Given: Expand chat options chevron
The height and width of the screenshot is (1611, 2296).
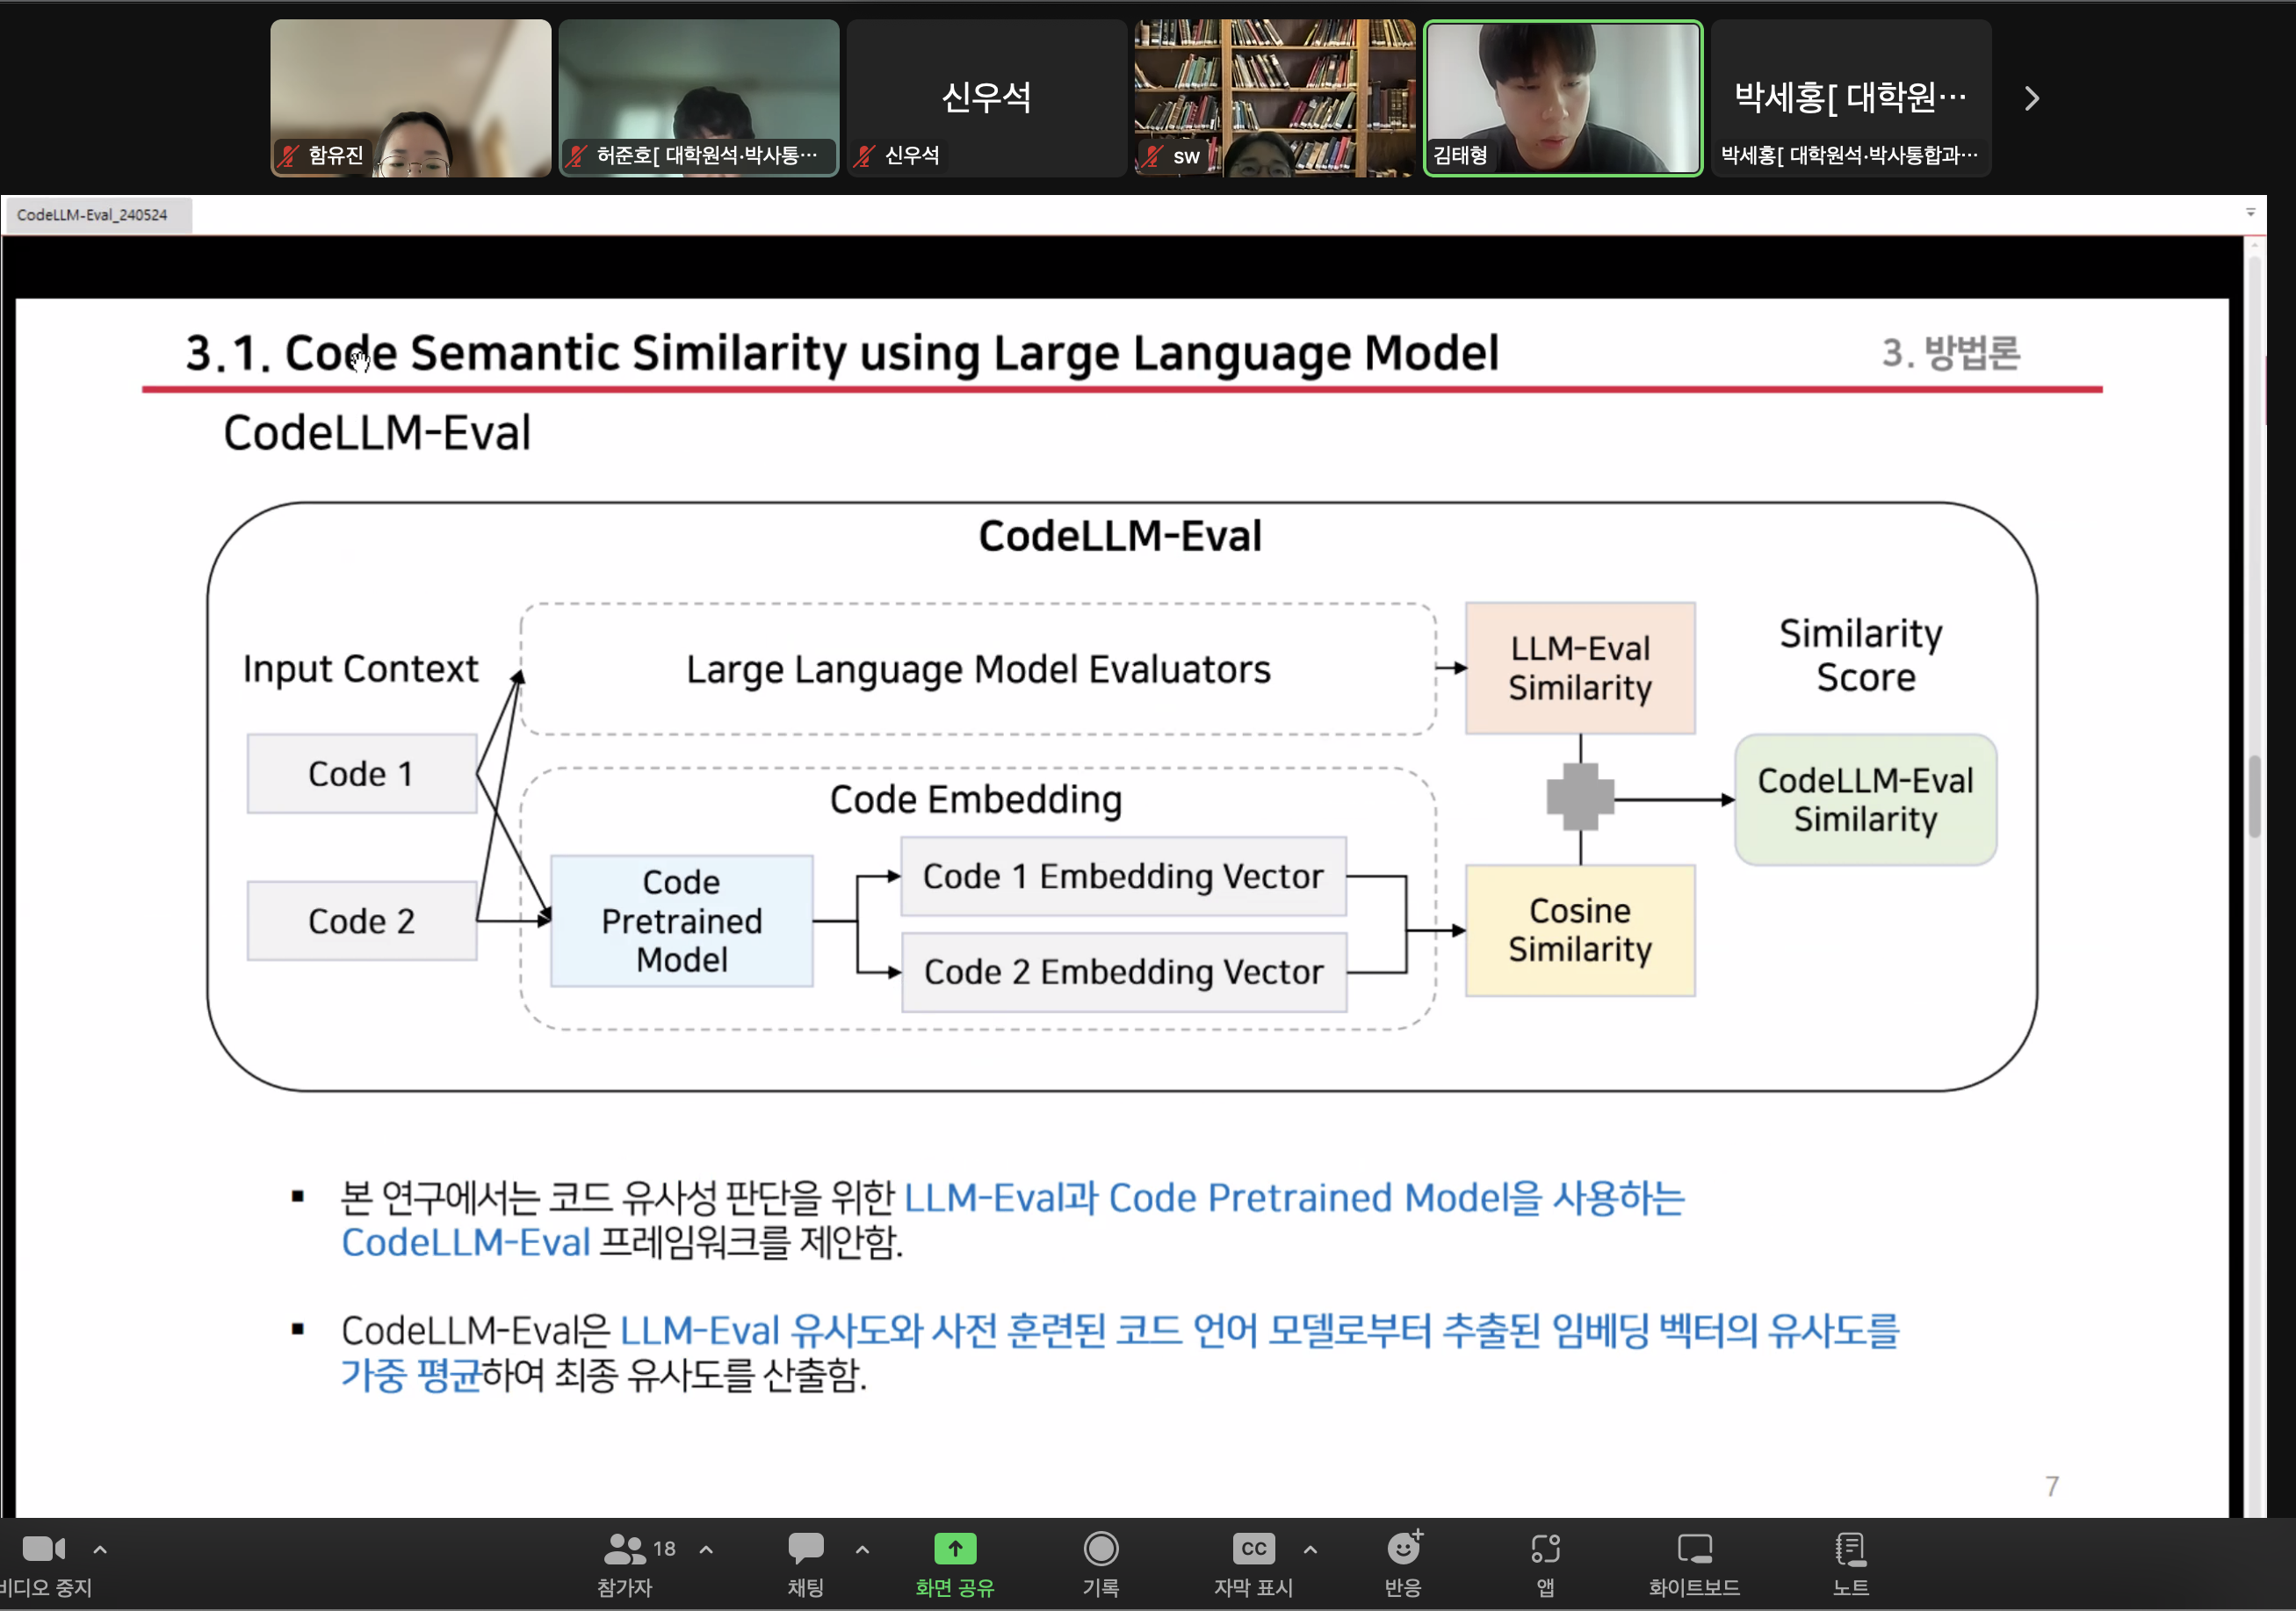Looking at the screenshot, I should pyautogui.click(x=862, y=1549).
